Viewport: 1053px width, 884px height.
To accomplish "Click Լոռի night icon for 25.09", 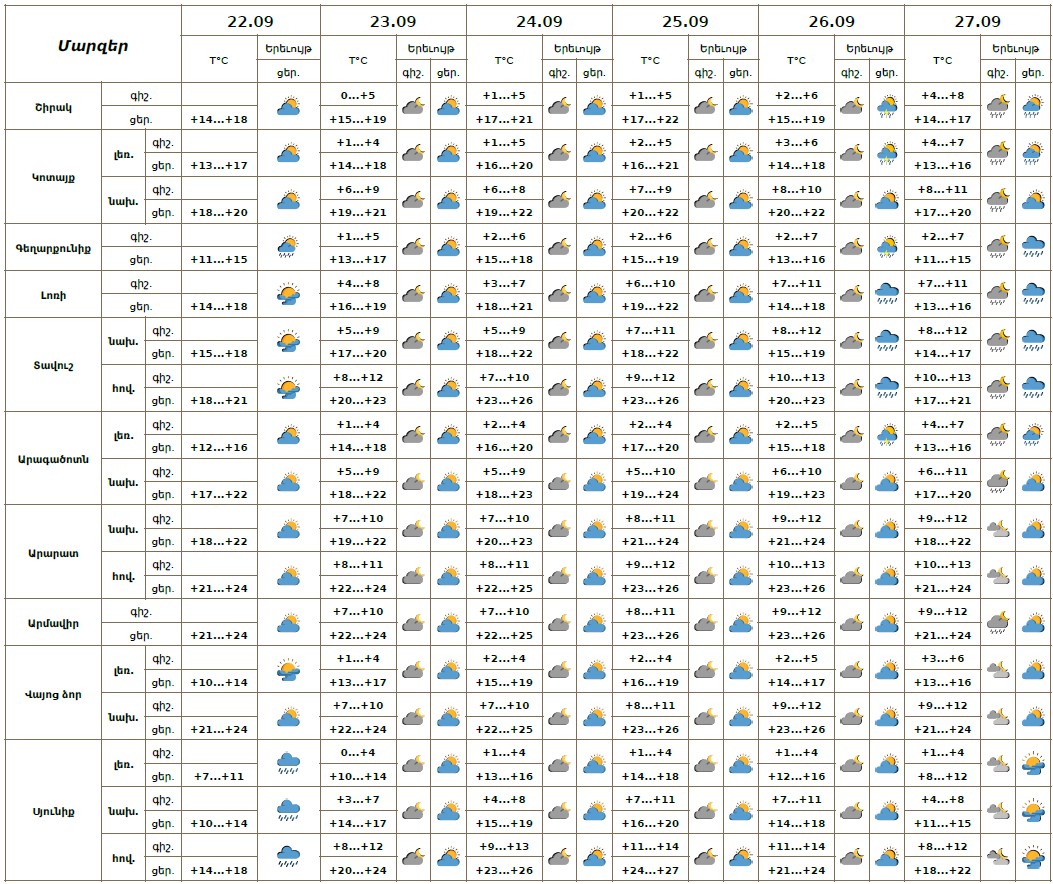I will [x=706, y=294].
